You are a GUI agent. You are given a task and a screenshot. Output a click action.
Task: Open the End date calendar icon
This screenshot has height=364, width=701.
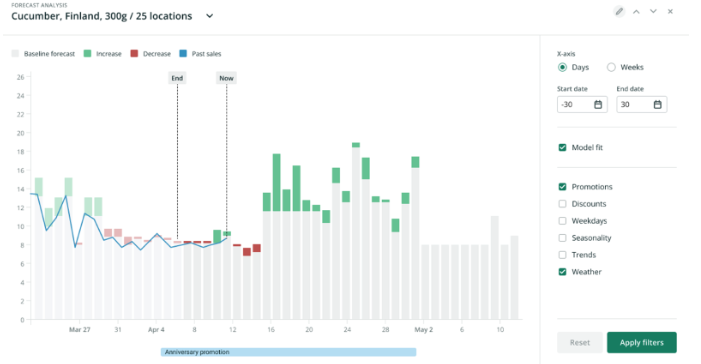657,105
